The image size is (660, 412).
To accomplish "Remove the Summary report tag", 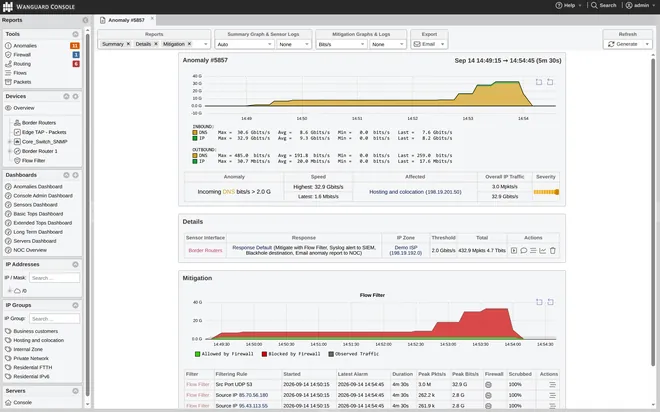I will click(128, 44).
